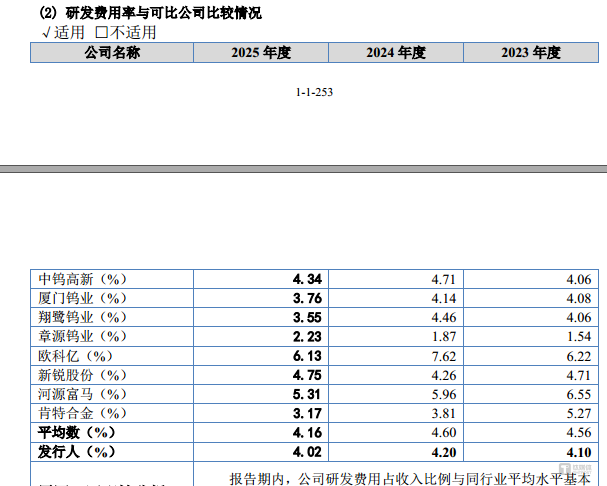
Task: Click 厦门钨业 2025 value 3.76
Action: pyautogui.click(x=307, y=298)
